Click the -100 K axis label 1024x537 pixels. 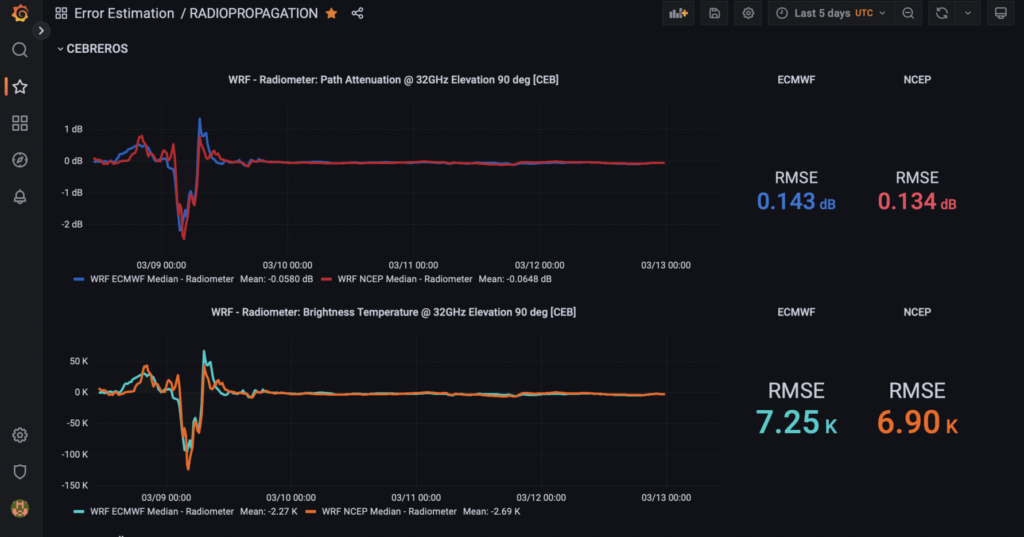coord(74,454)
